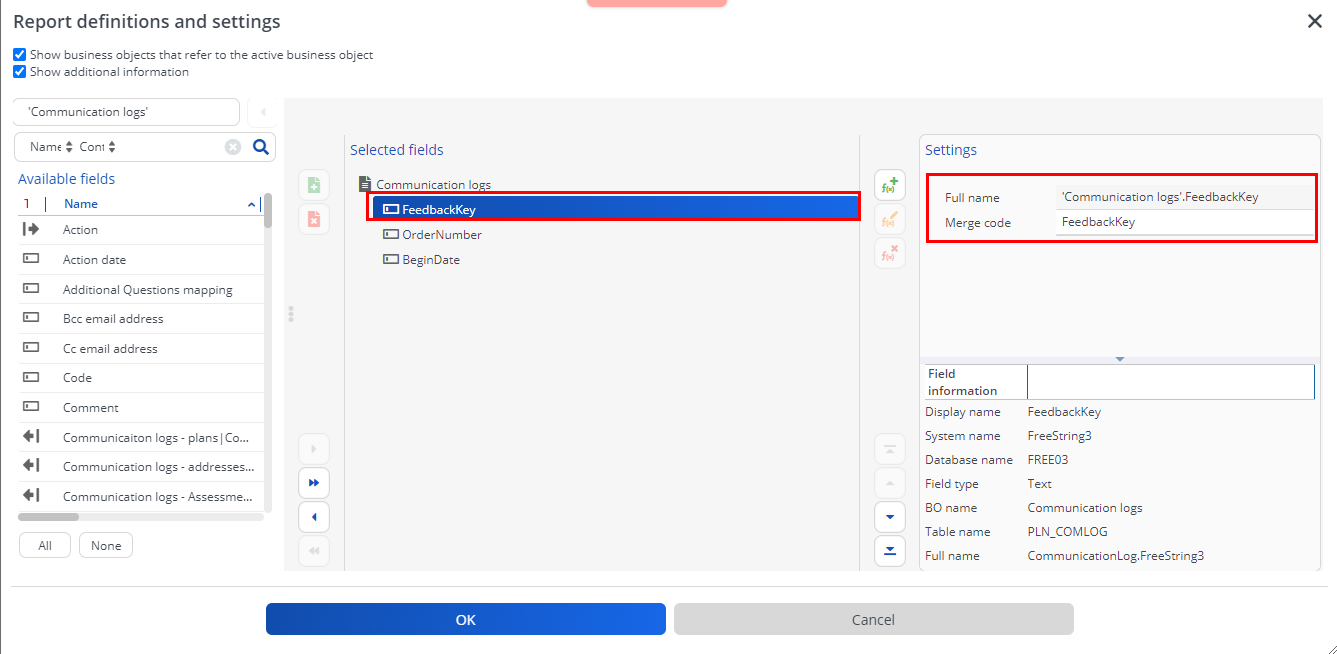Click the Merge code input field
The height and width of the screenshot is (654, 1337).
1185,222
